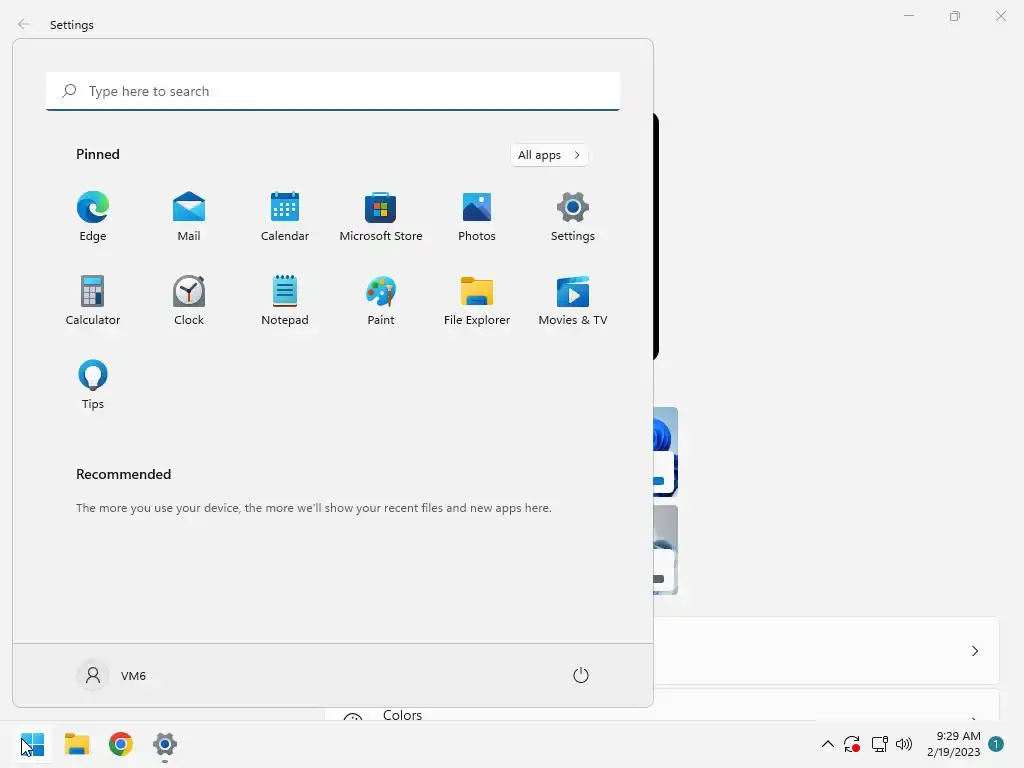Open network status tray icon
Viewport: 1024px width, 768px height.
coord(880,744)
